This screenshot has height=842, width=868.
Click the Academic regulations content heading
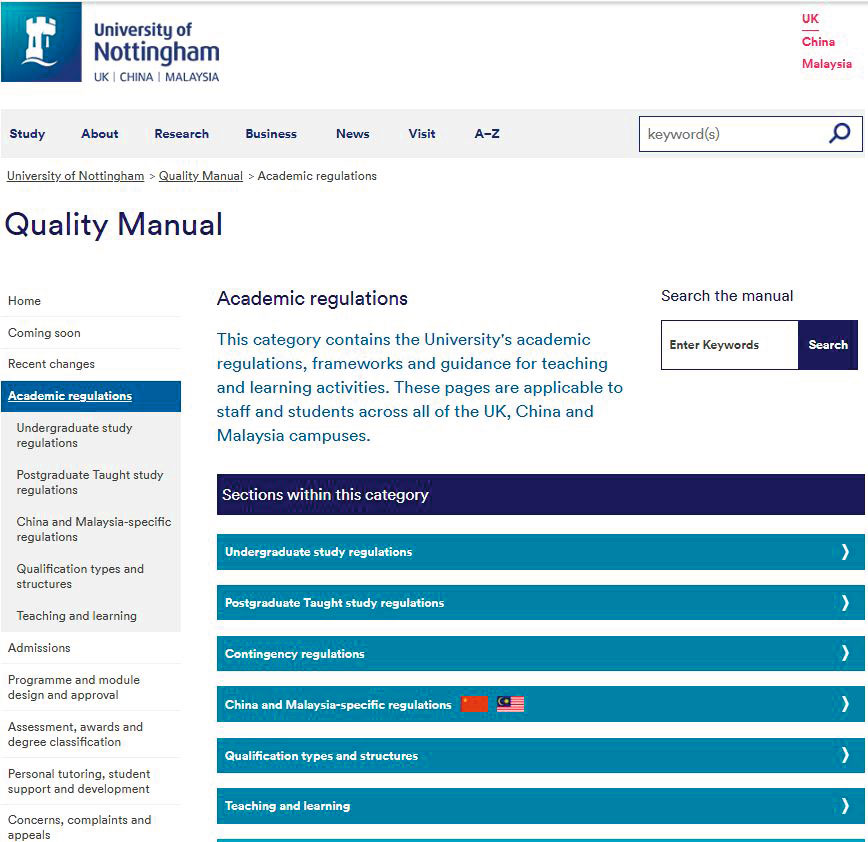coord(312,298)
